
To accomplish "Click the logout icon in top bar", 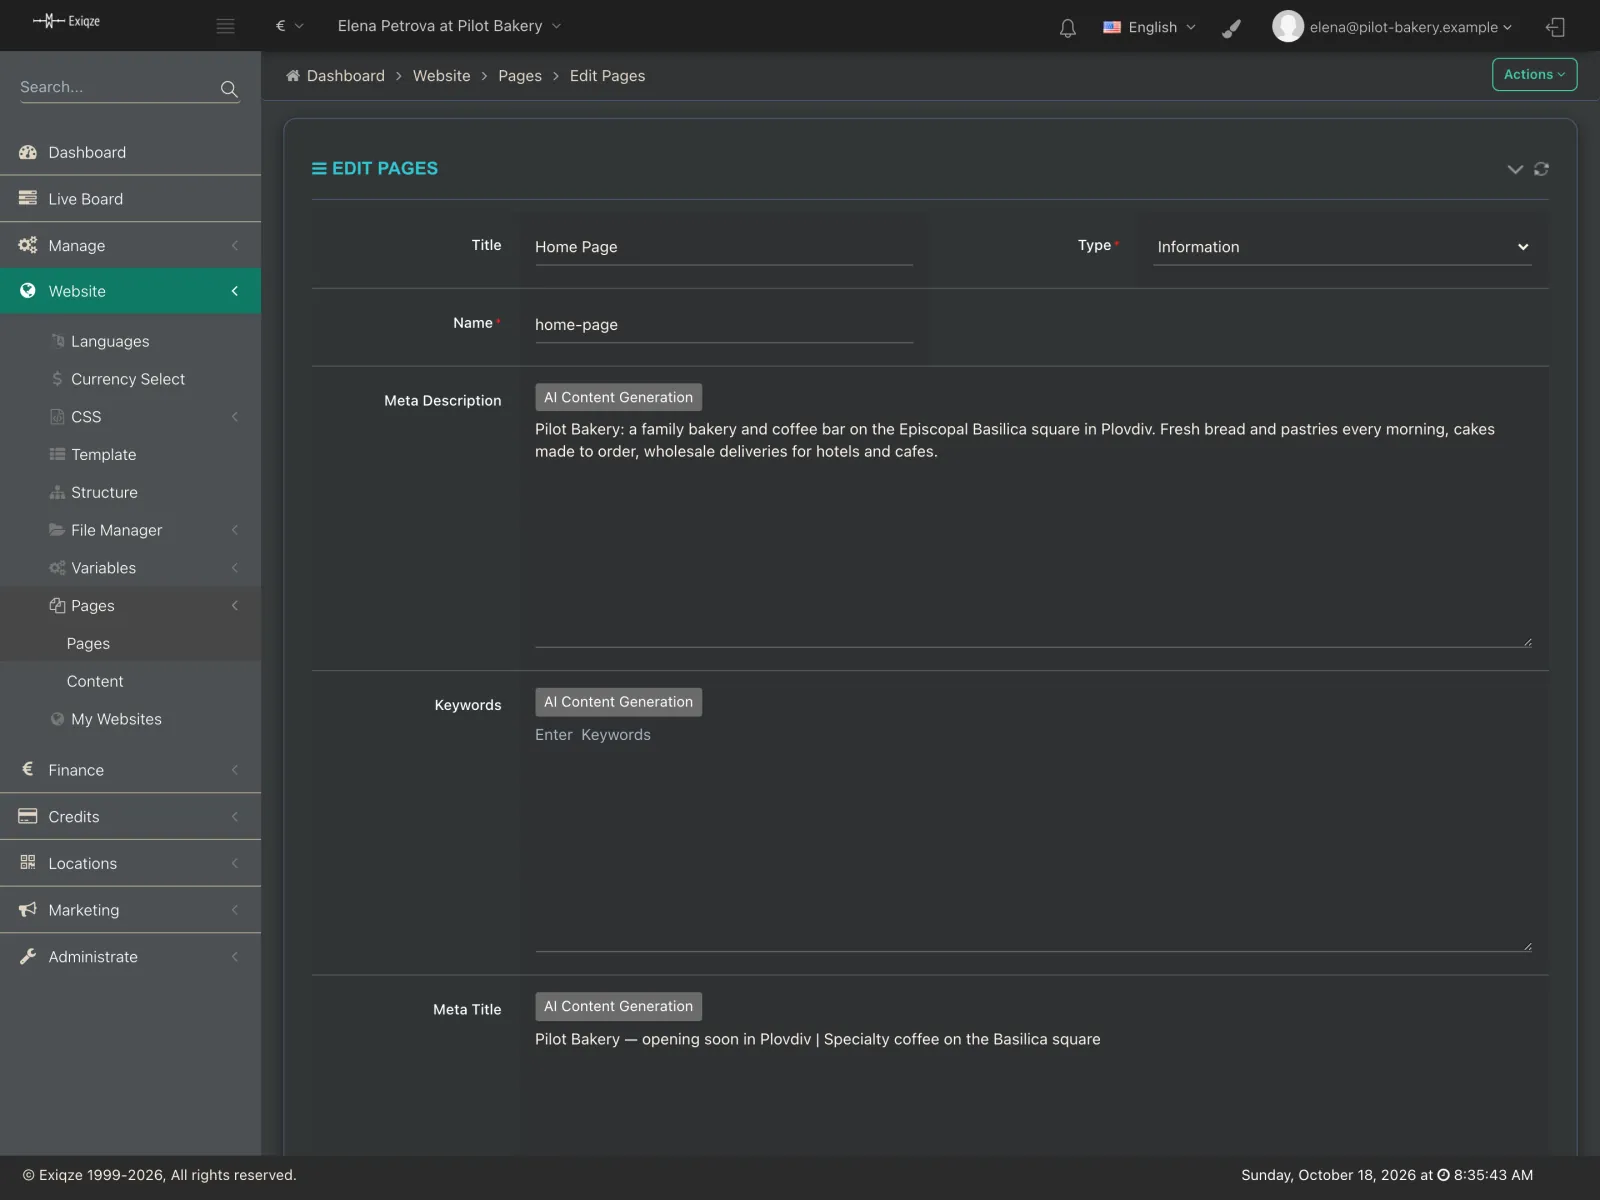I will pyautogui.click(x=1555, y=27).
